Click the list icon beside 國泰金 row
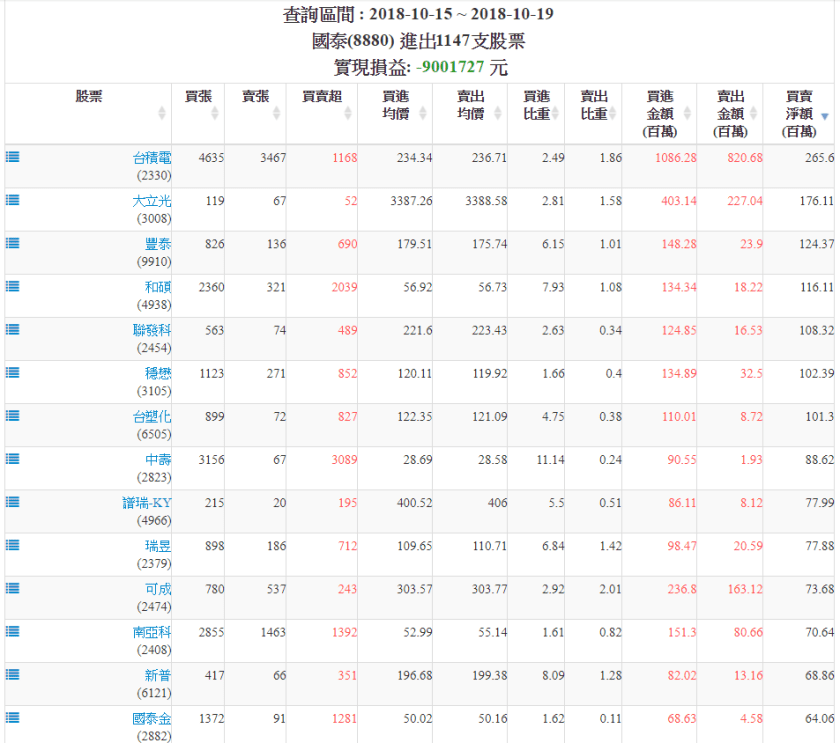Viewport: 840px width, 743px height. (13, 717)
